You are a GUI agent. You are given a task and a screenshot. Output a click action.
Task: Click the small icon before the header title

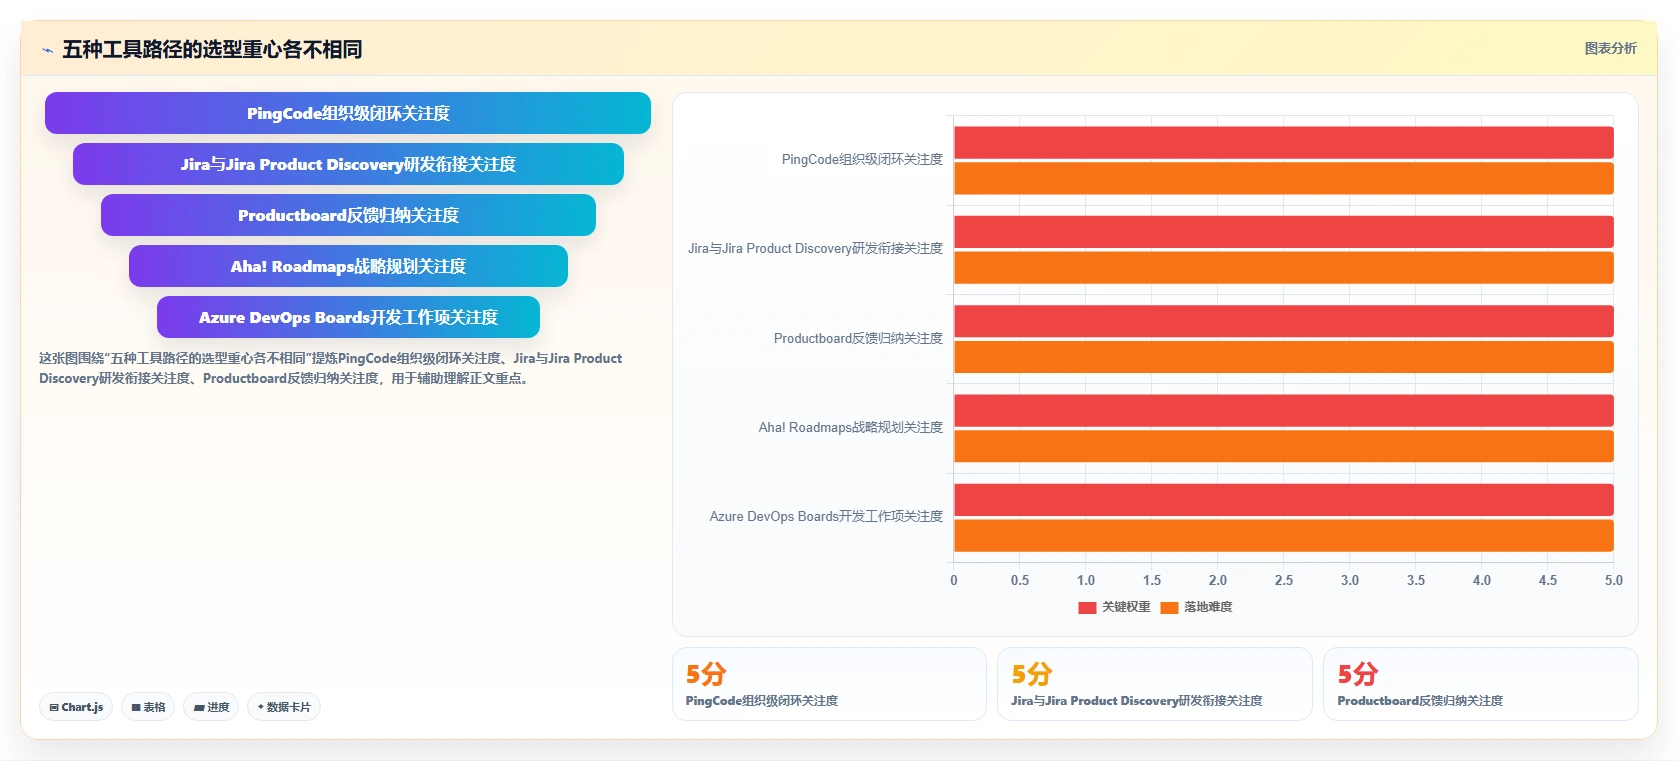47,50
